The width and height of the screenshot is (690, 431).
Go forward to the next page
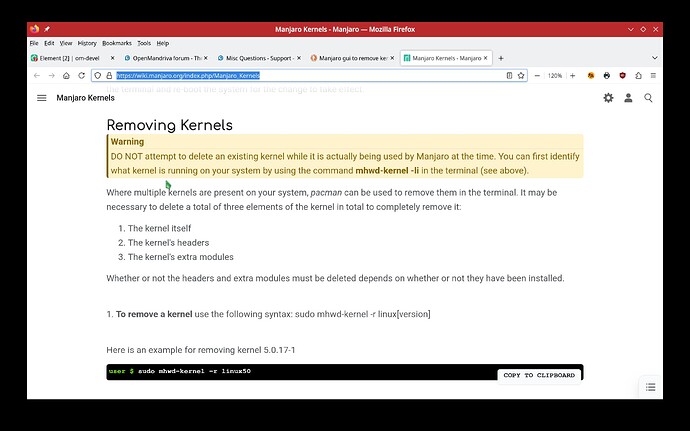point(51,76)
